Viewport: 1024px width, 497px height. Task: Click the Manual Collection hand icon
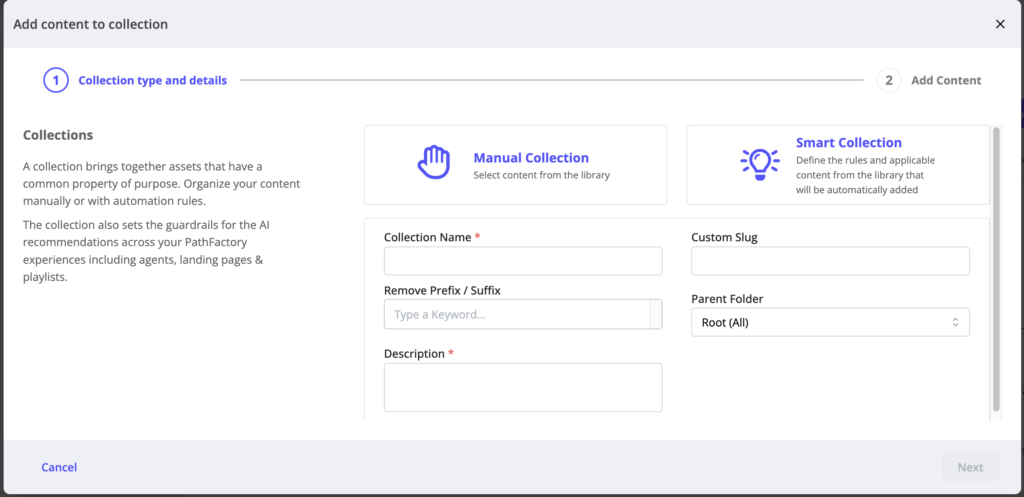tap(433, 164)
